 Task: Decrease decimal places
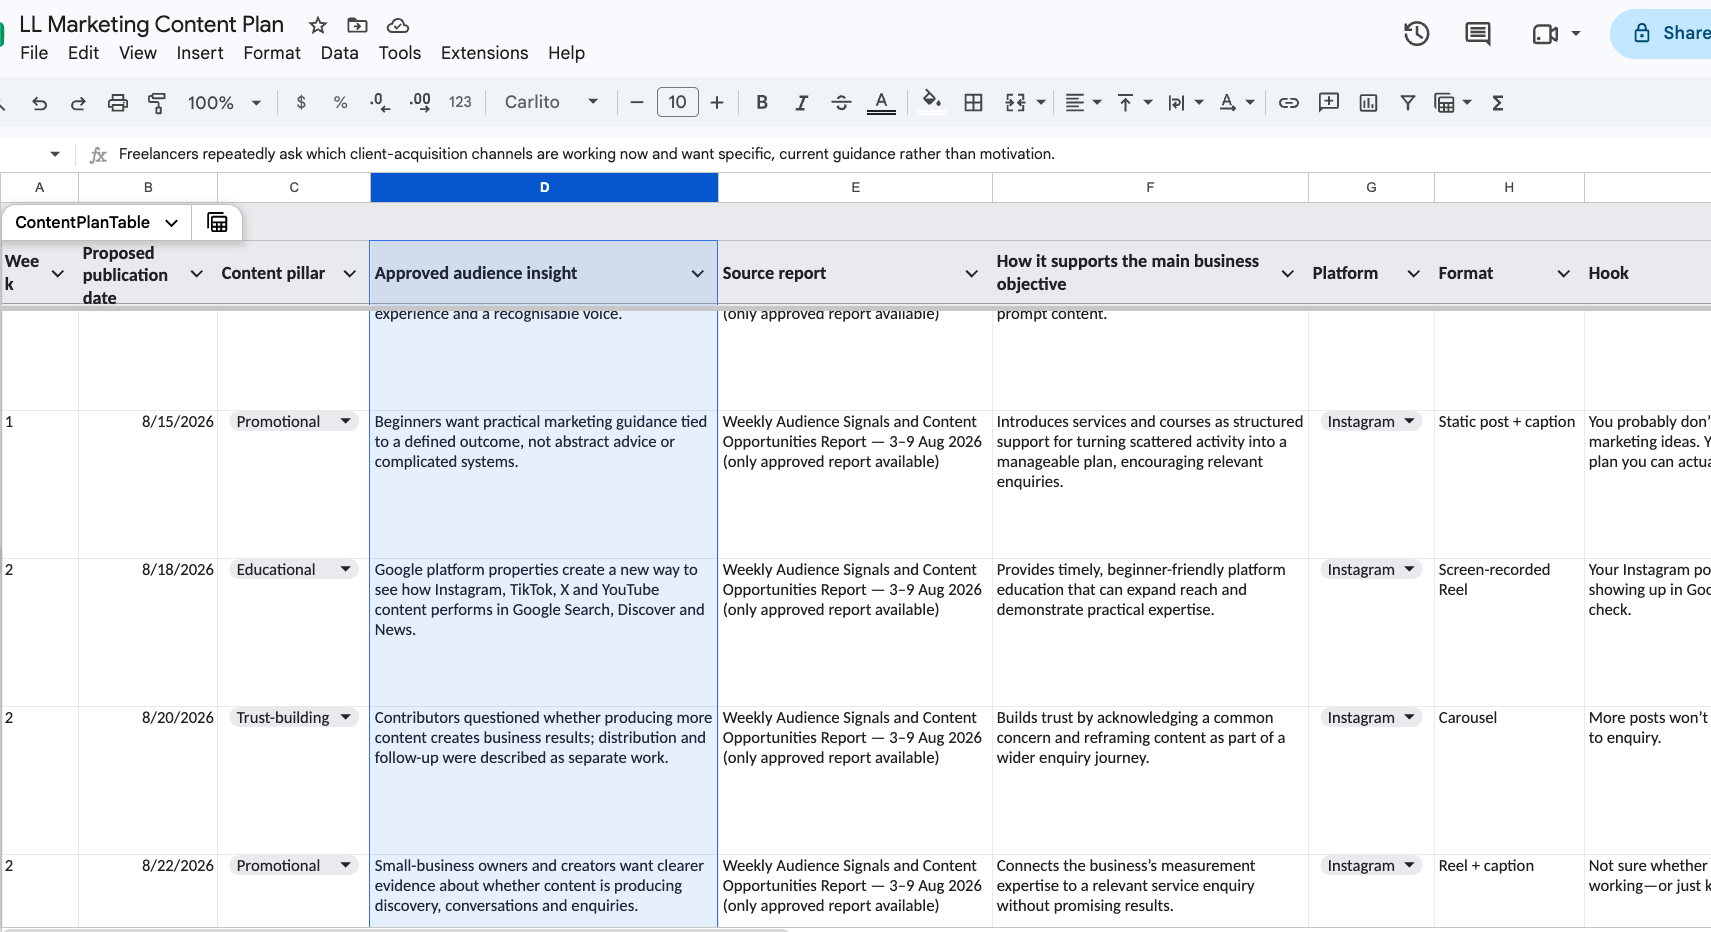380,103
